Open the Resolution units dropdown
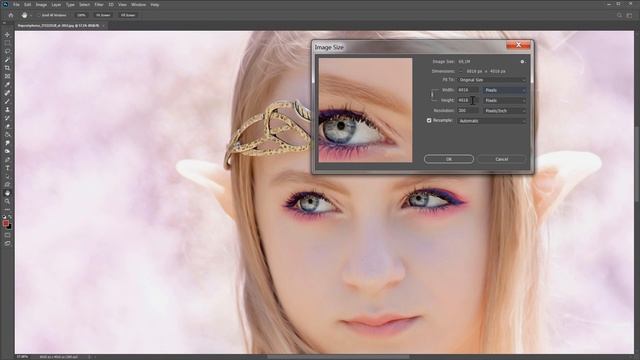This screenshot has width=640, height=360. (505, 111)
